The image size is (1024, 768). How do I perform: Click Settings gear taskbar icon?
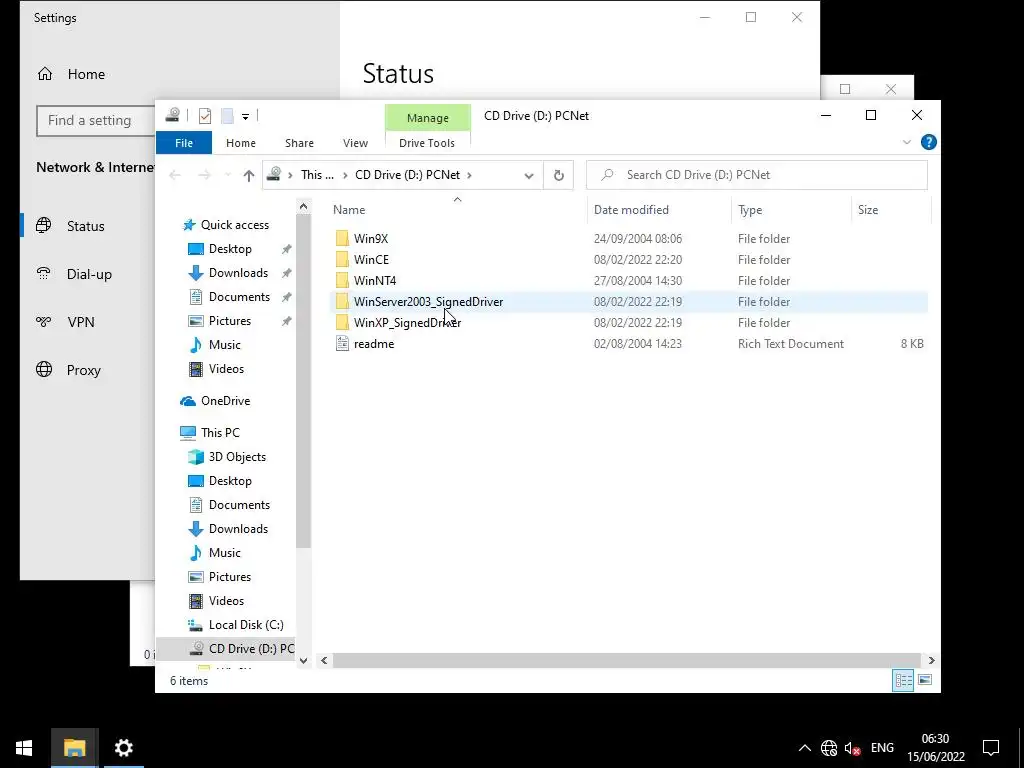[123, 748]
